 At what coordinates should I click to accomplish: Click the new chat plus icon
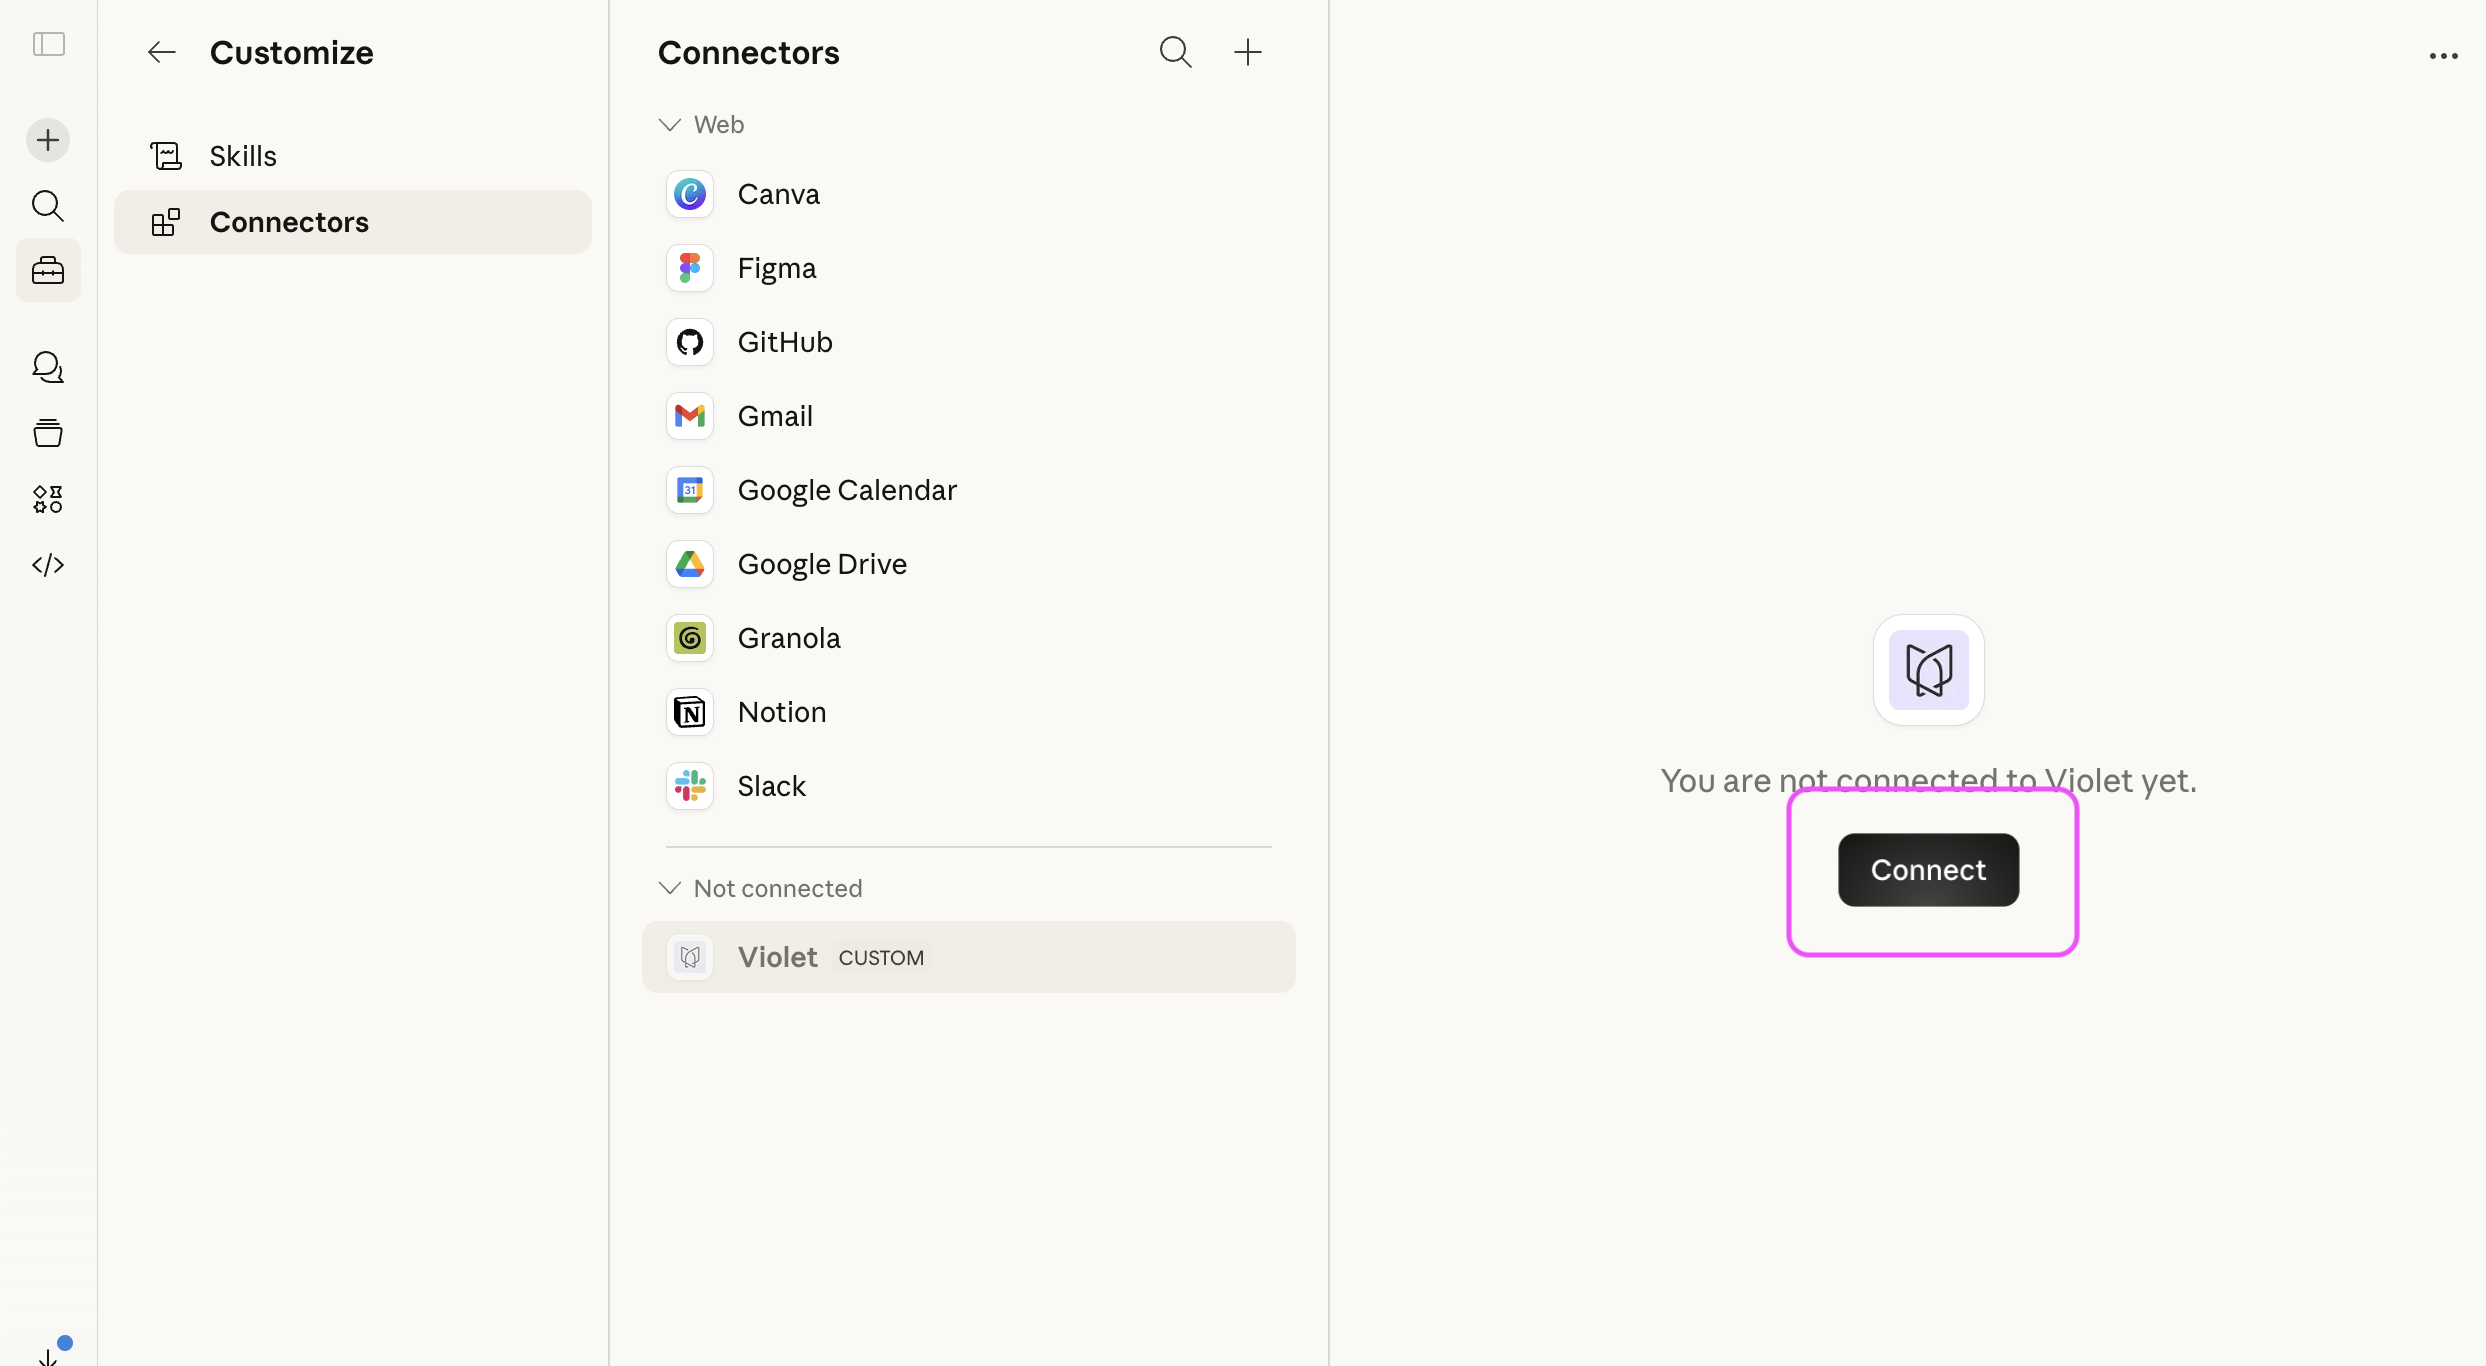48,140
